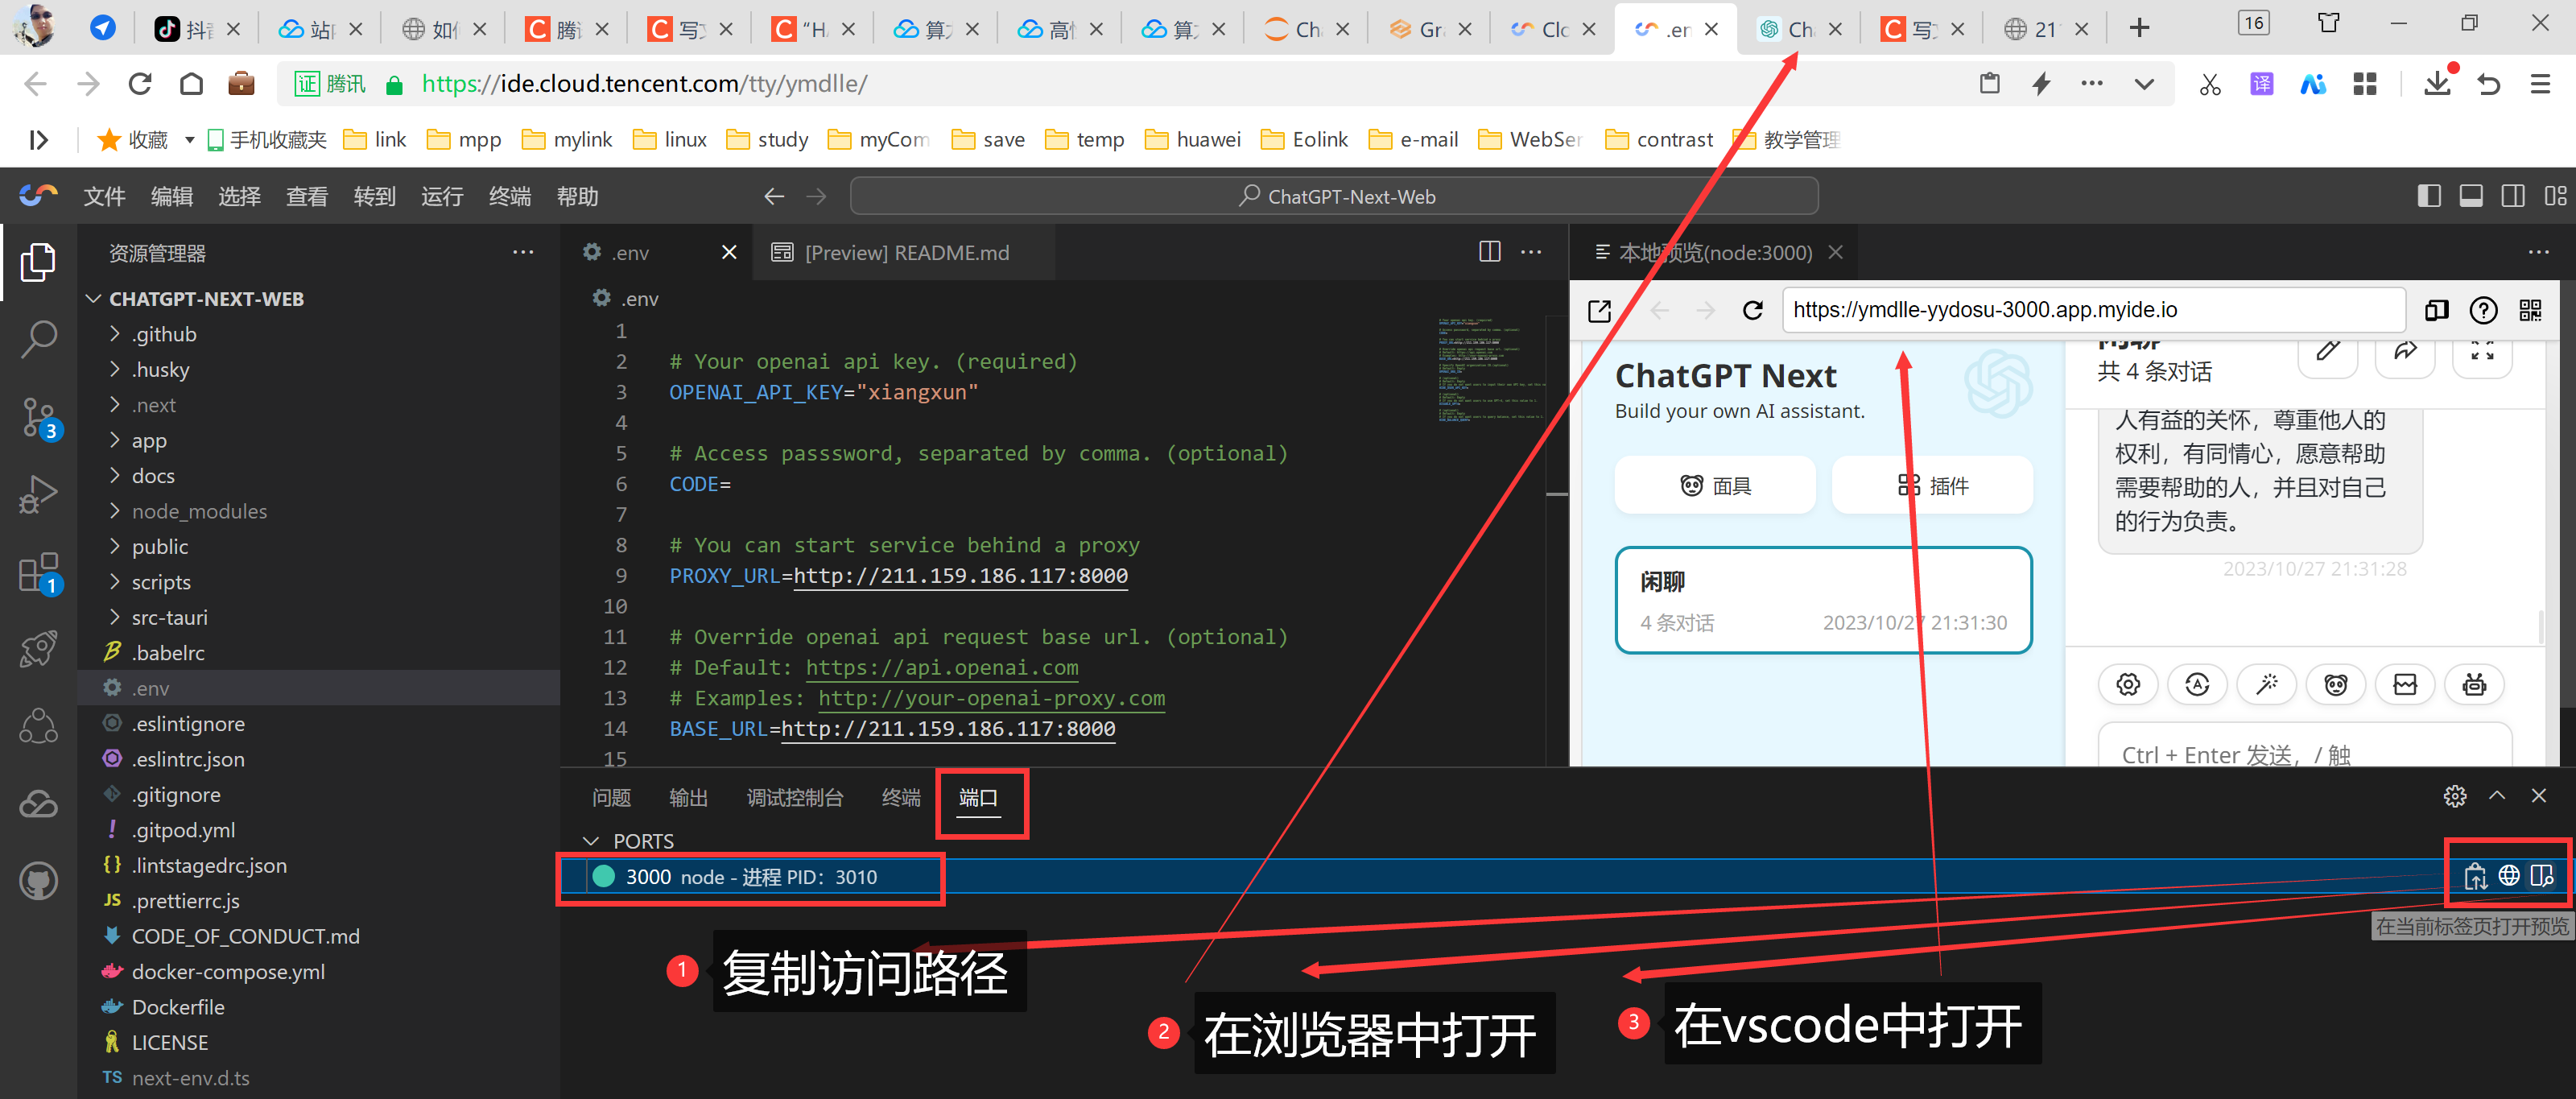Image resolution: width=2576 pixels, height=1099 pixels.
Task: Click the chat message input box
Action: tap(2305, 745)
